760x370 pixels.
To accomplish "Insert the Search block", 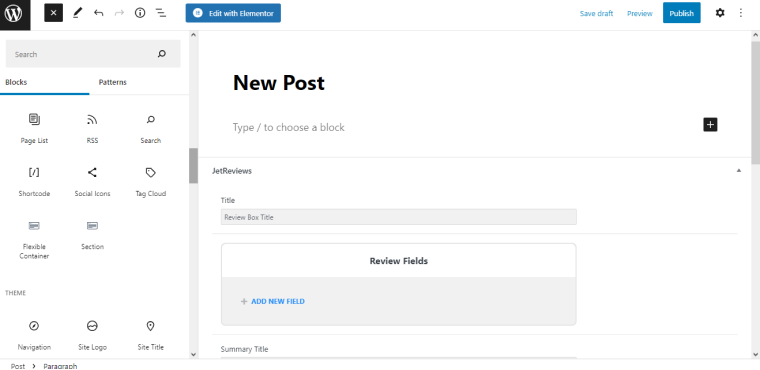I will (150, 128).
